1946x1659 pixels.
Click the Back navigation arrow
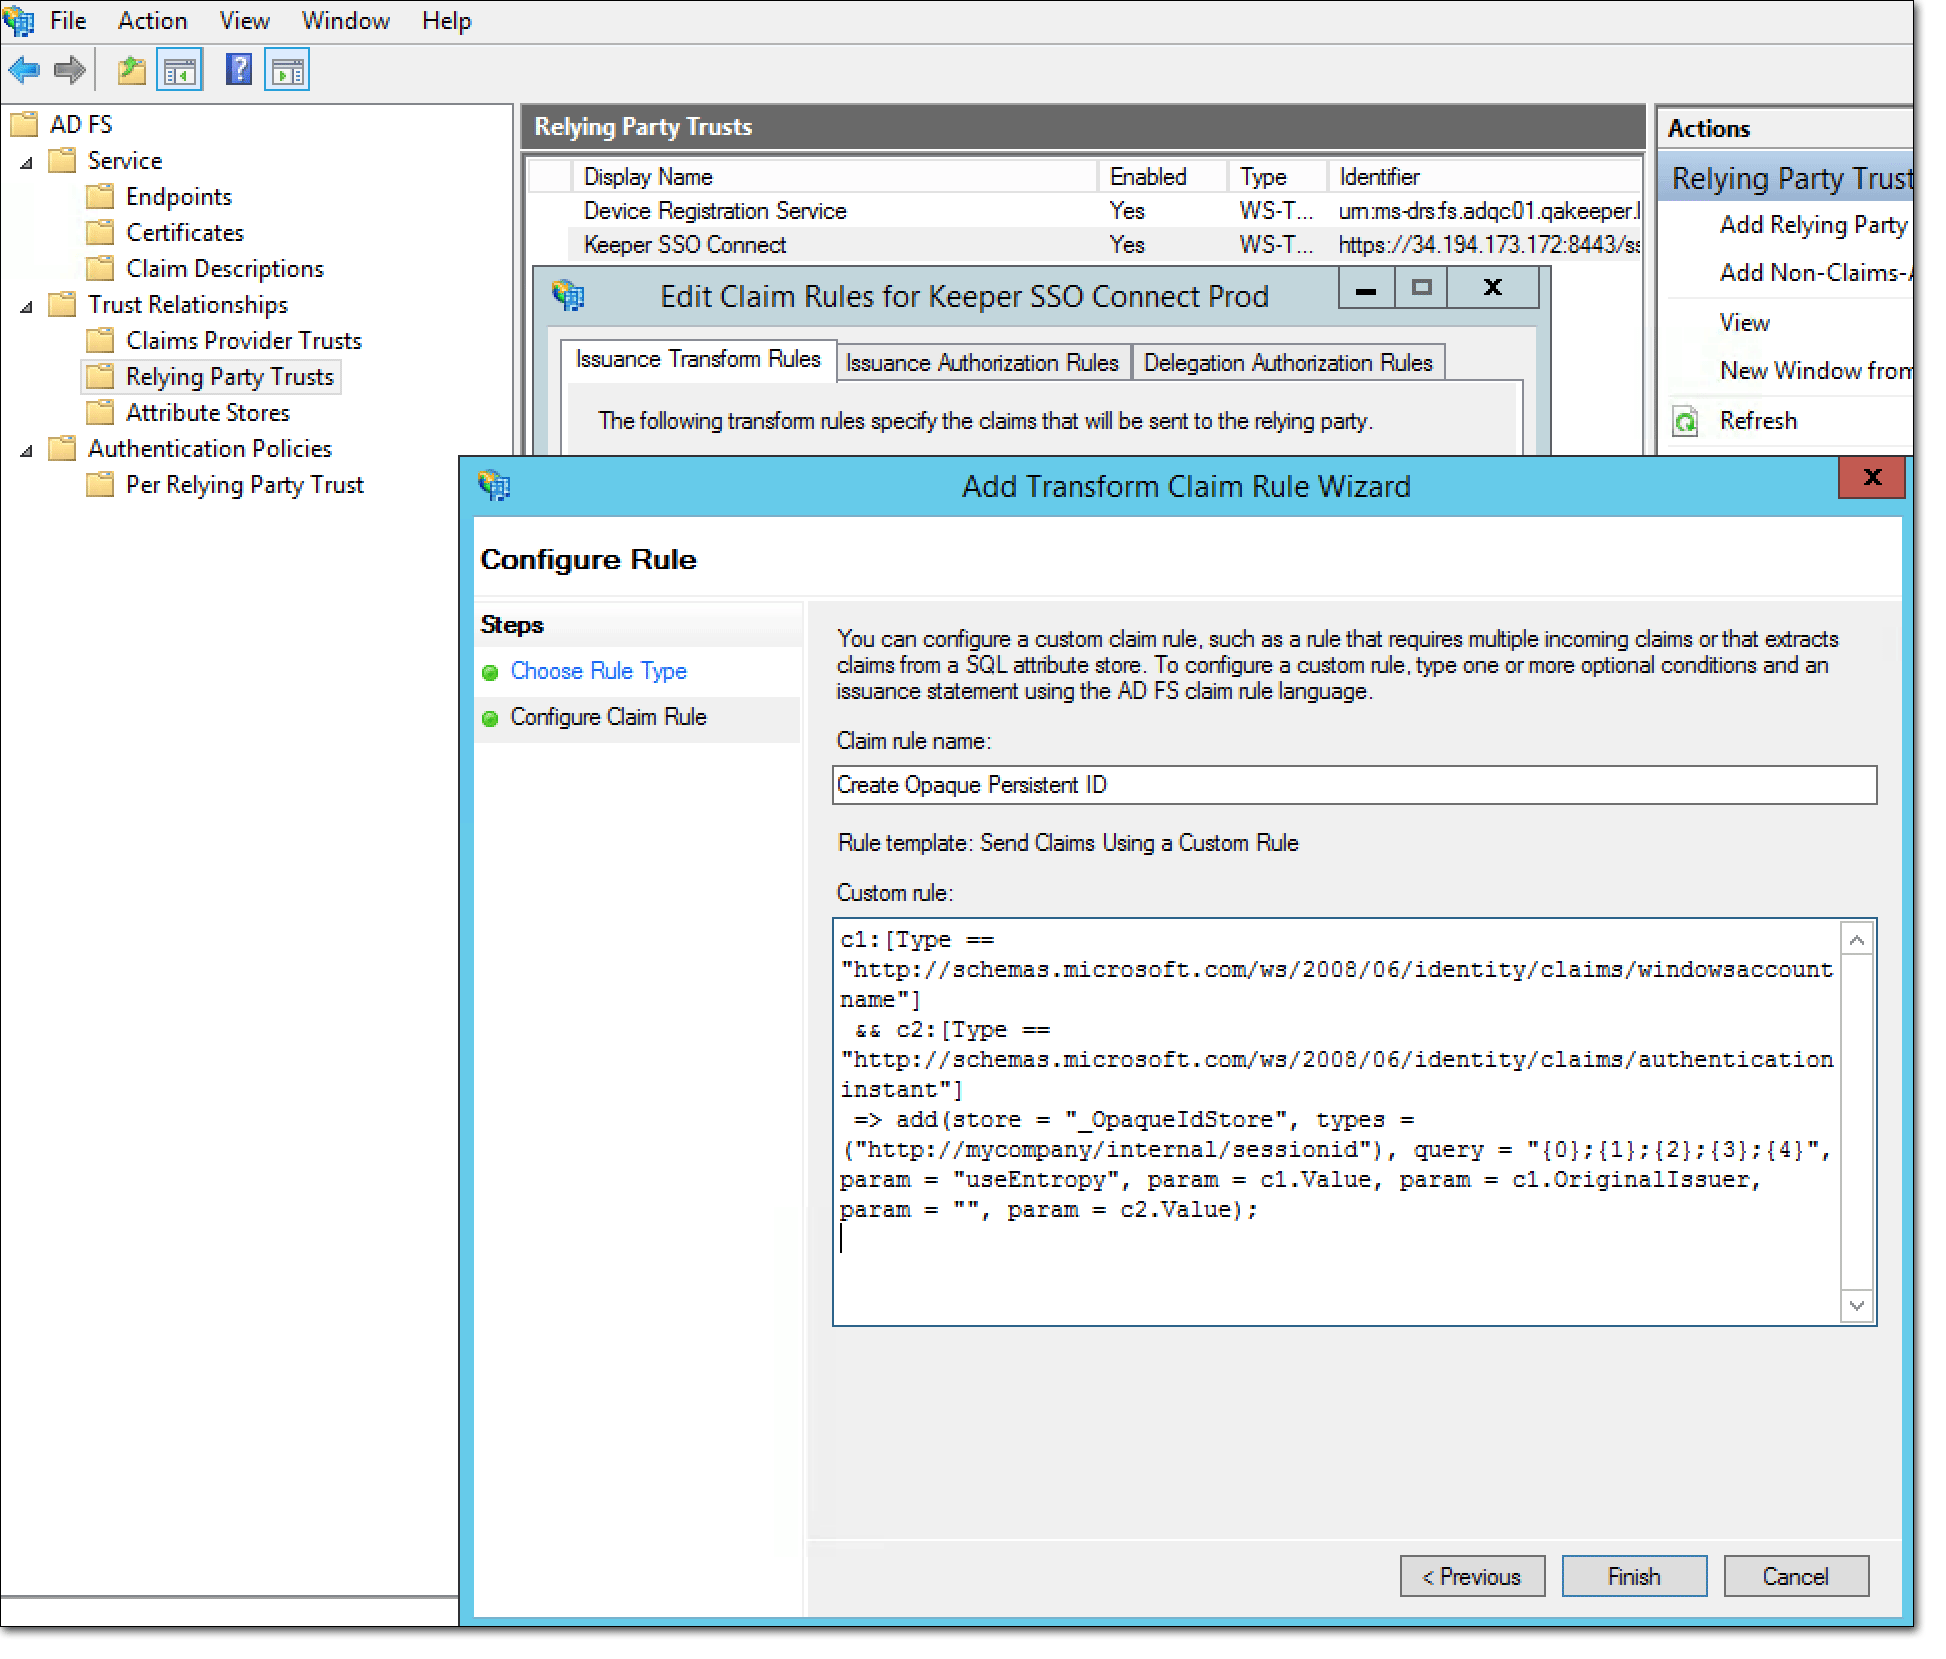point(24,68)
